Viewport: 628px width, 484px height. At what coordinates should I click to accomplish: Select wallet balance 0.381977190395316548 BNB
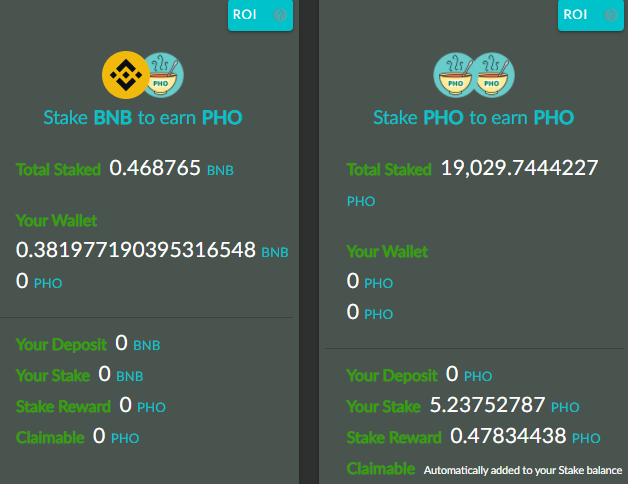tap(152, 250)
